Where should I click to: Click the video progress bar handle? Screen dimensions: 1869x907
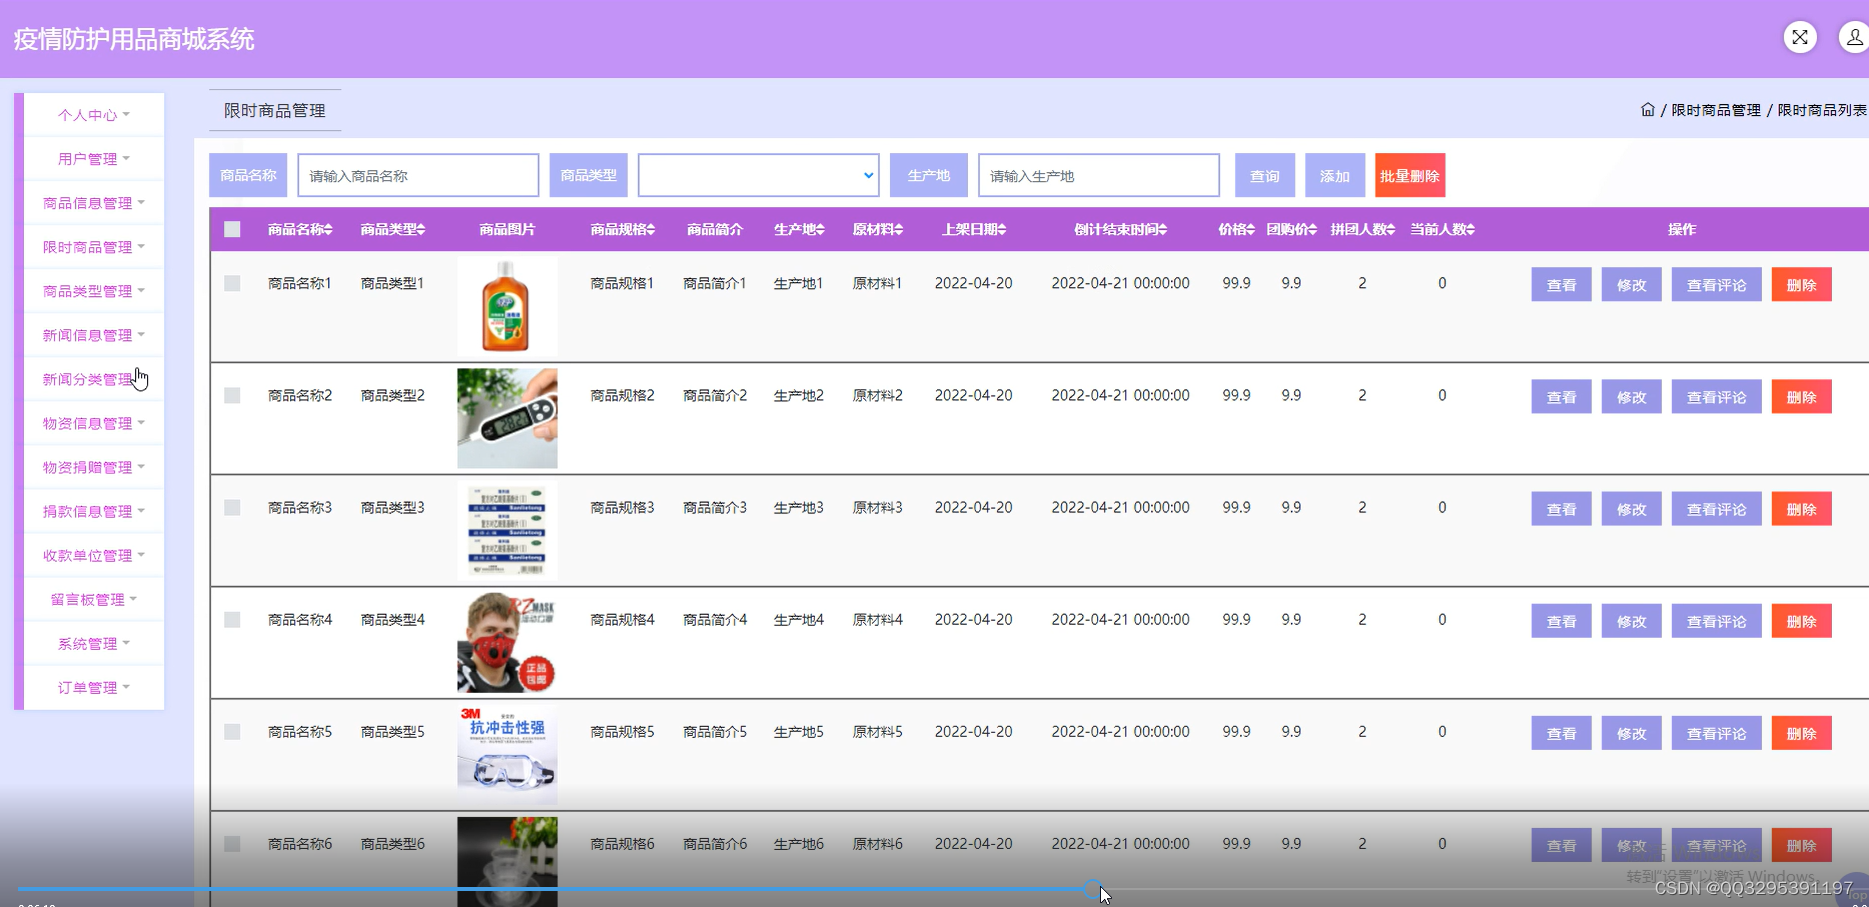[1093, 888]
